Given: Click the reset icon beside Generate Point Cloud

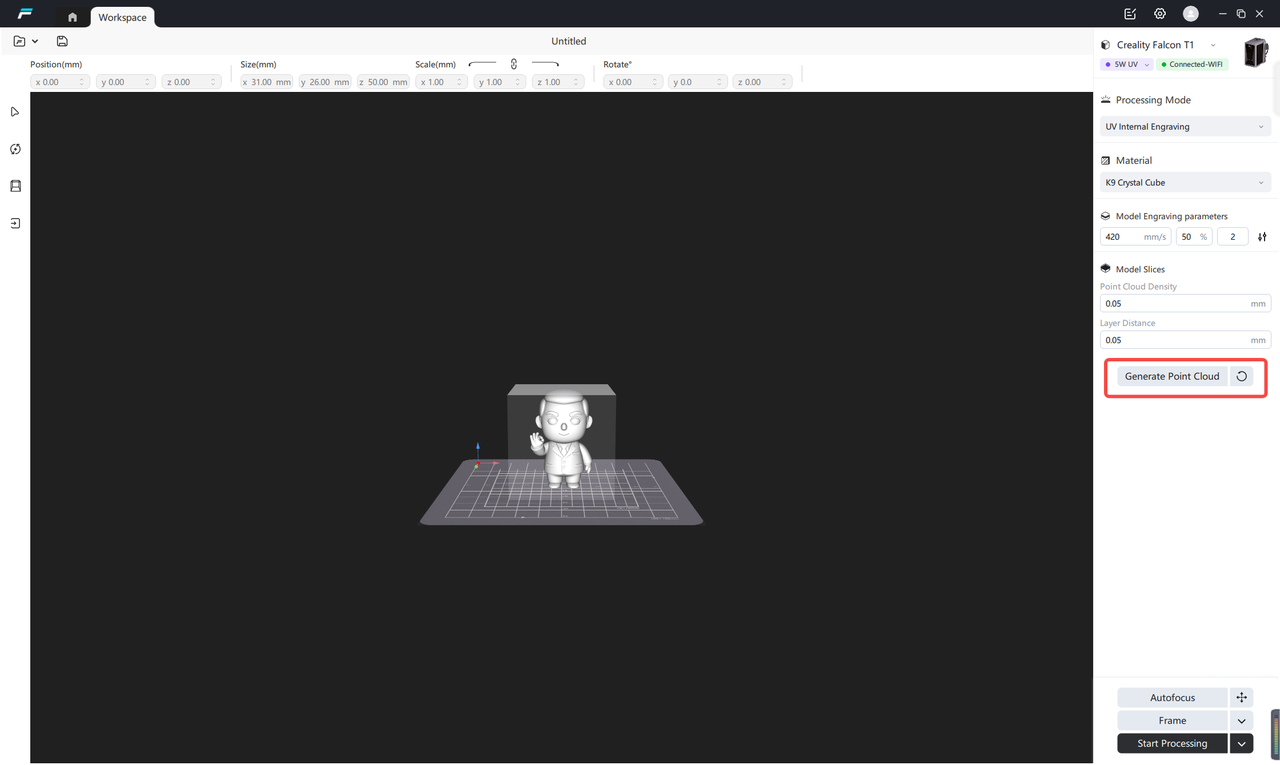Looking at the screenshot, I should point(1241,376).
